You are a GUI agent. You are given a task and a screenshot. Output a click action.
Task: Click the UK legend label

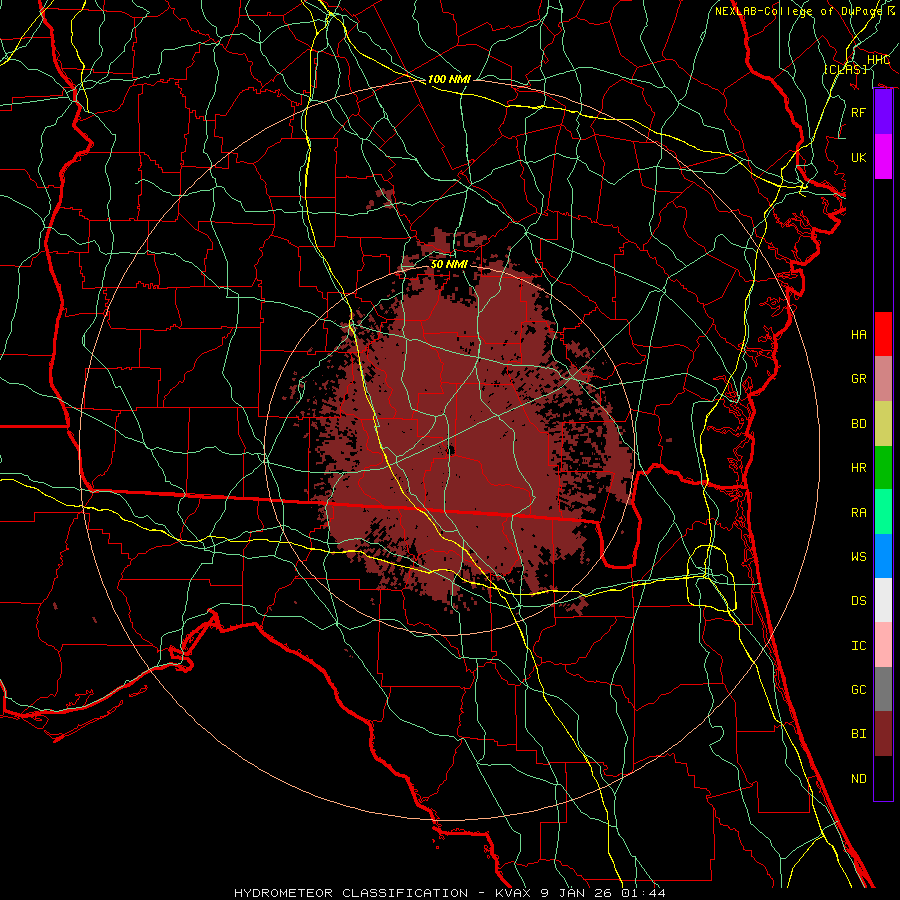859,157
